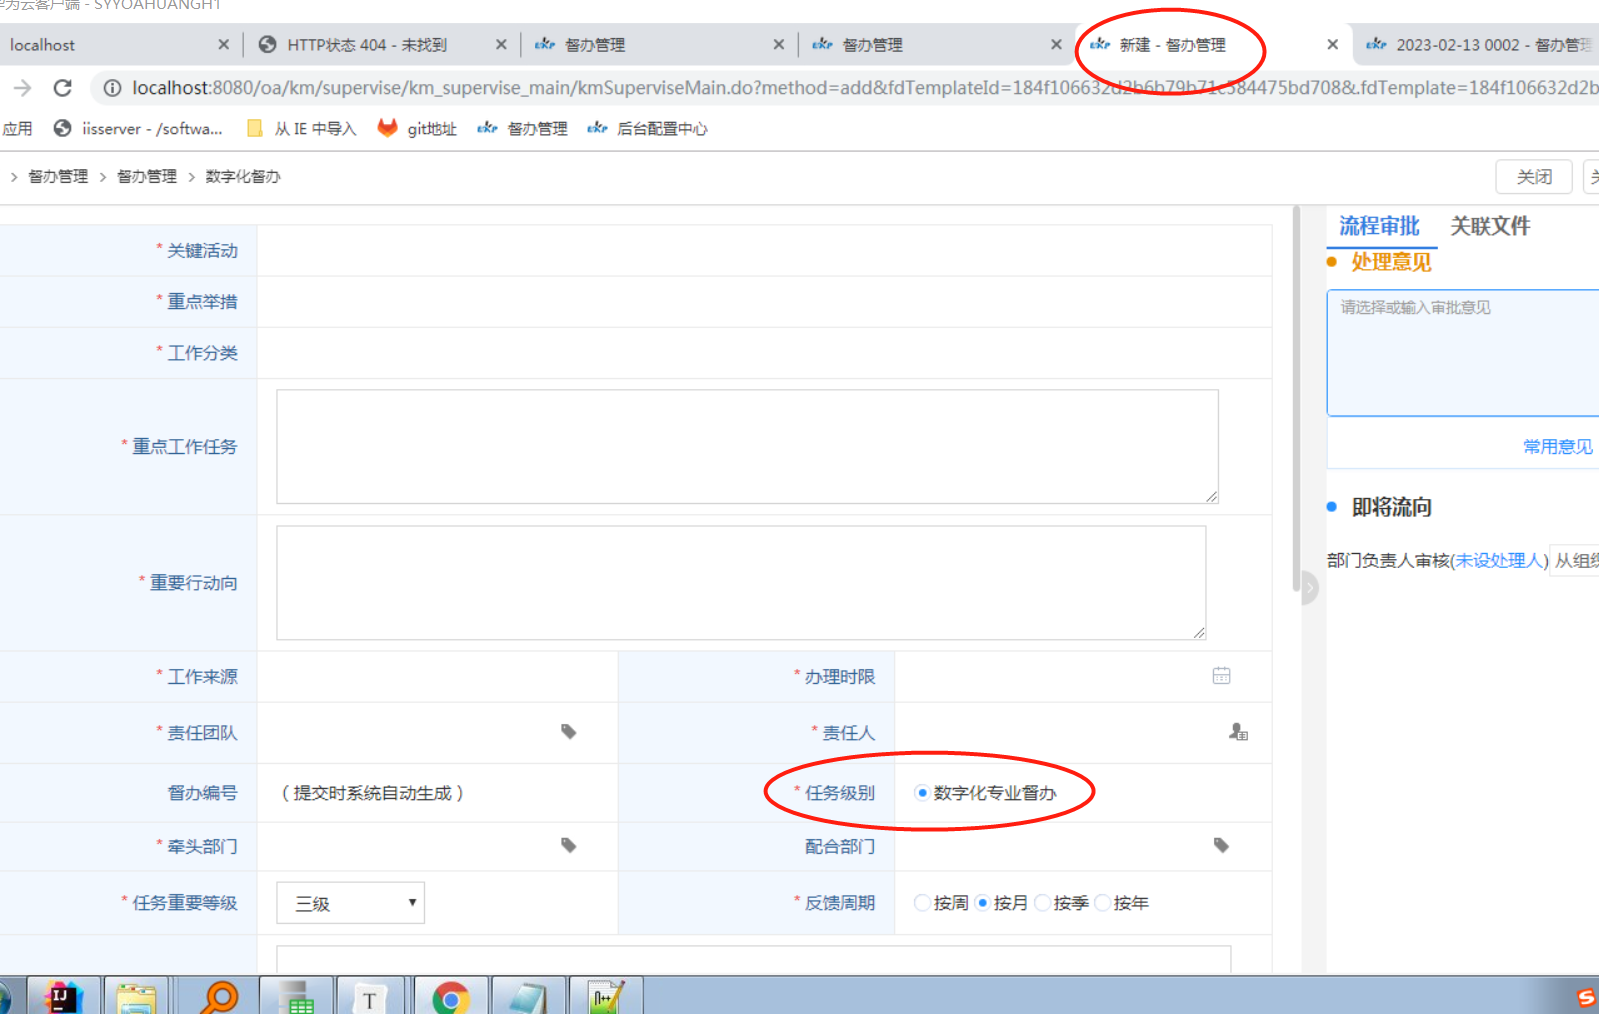Reload the page with the refresh icon
Image resolution: width=1599 pixels, height=1014 pixels.
(62, 88)
